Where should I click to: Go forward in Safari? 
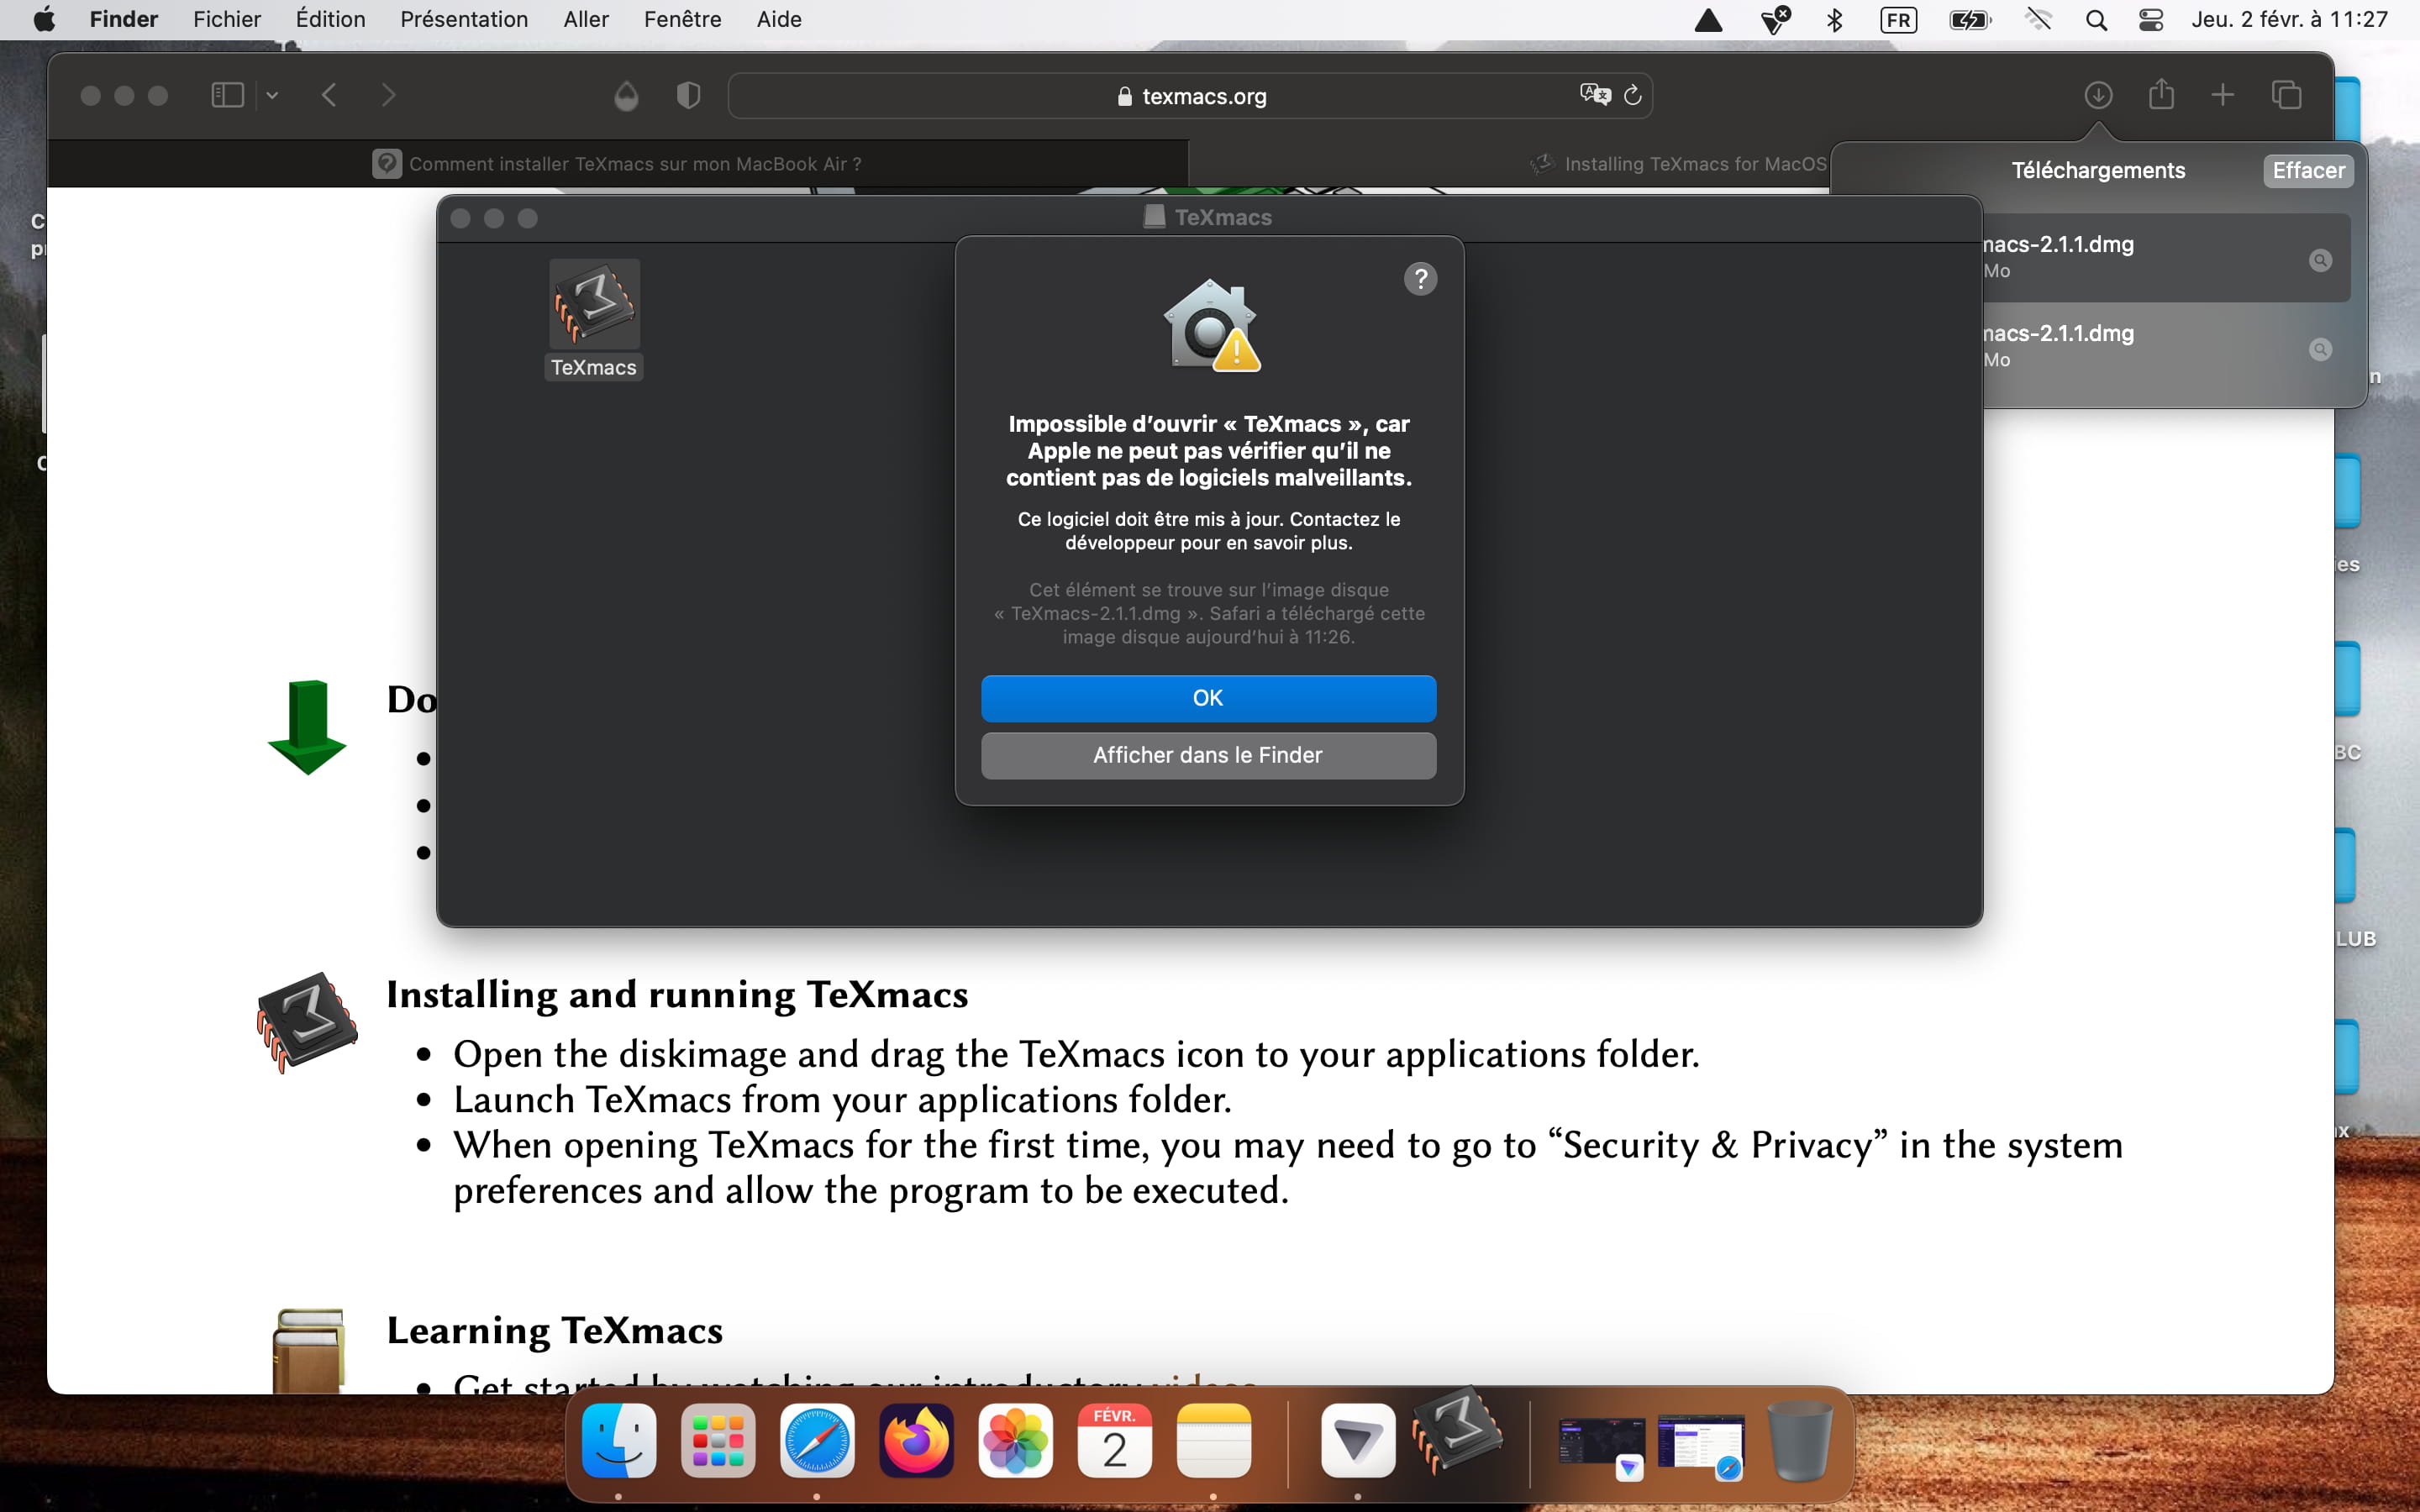click(389, 95)
